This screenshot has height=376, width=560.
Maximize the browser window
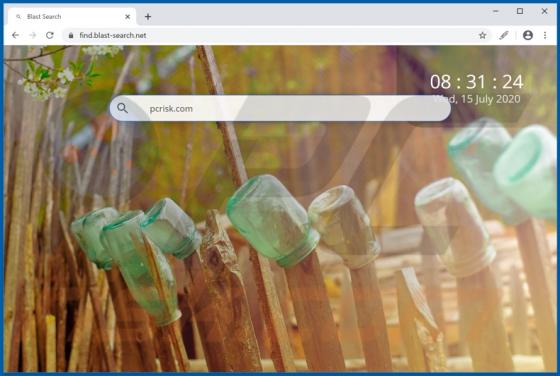[x=520, y=11]
